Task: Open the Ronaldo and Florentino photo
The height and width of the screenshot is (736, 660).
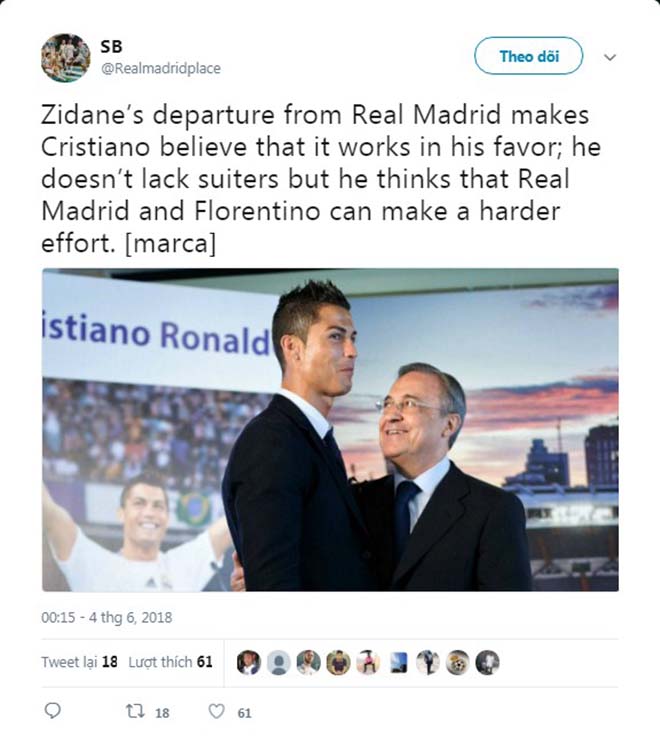Action: click(330, 430)
